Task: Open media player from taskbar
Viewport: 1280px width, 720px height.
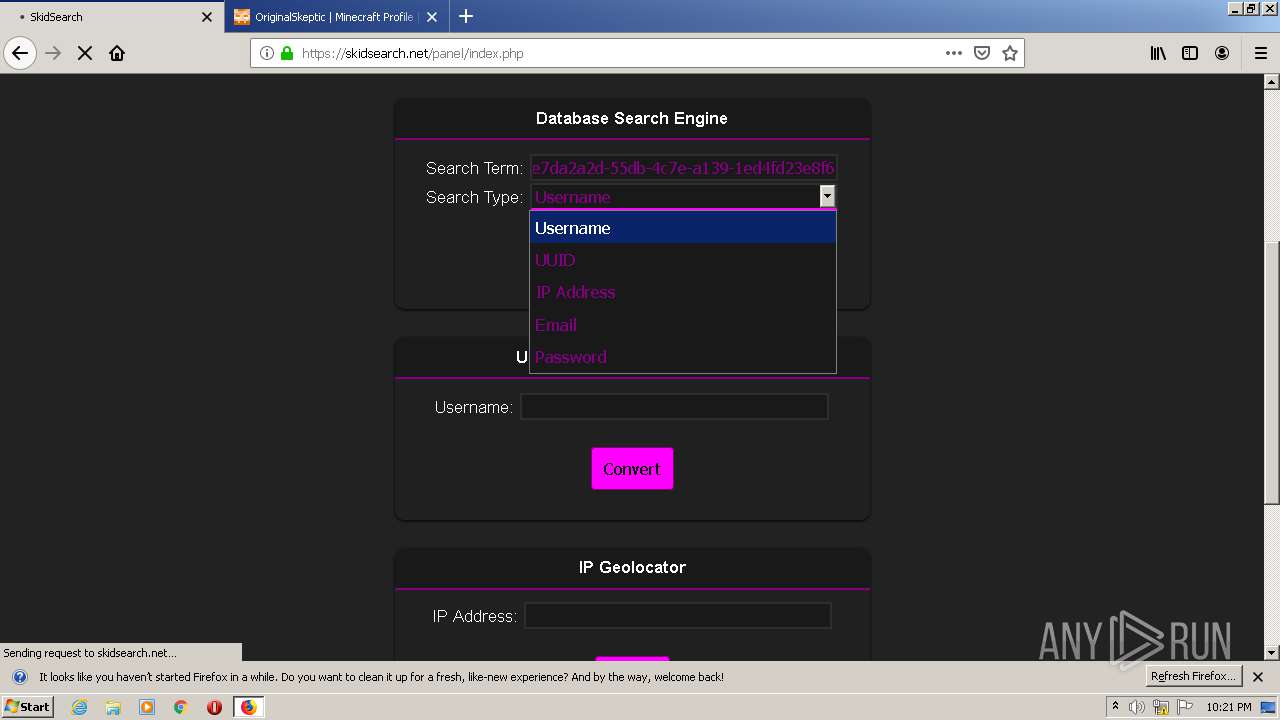Action: pyautogui.click(x=147, y=707)
